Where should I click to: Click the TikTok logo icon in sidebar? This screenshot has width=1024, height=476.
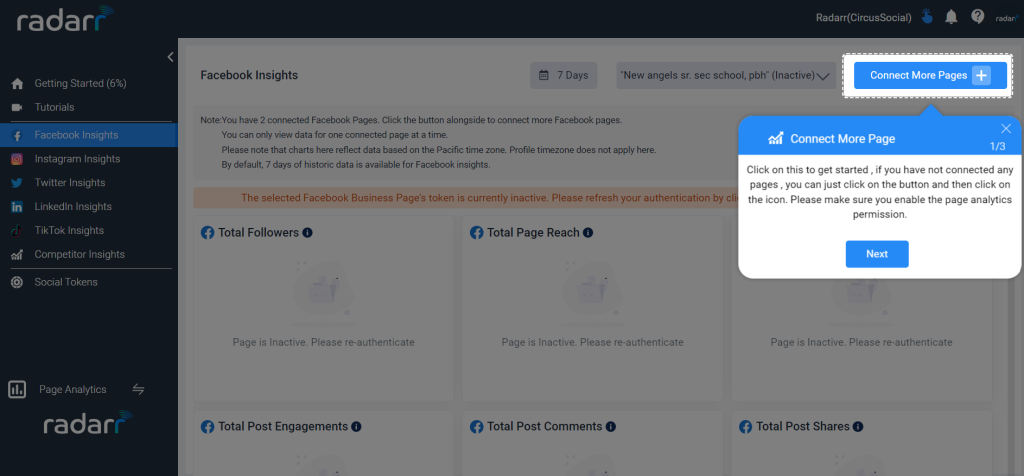(17, 230)
